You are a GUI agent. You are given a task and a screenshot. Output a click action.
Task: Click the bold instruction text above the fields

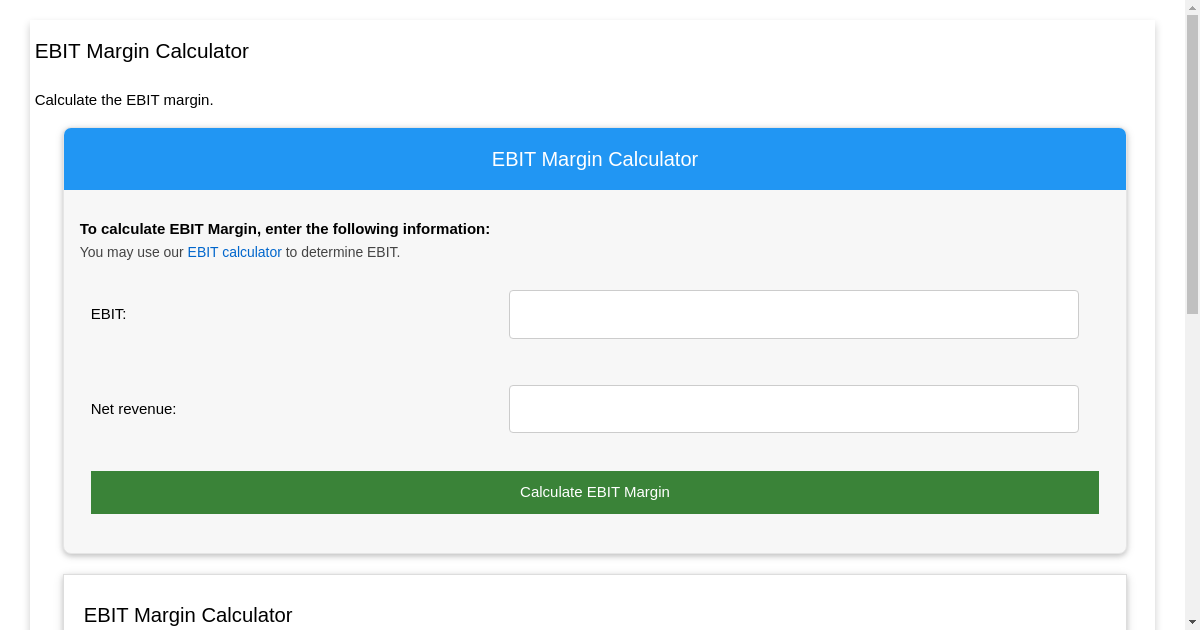click(284, 228)
